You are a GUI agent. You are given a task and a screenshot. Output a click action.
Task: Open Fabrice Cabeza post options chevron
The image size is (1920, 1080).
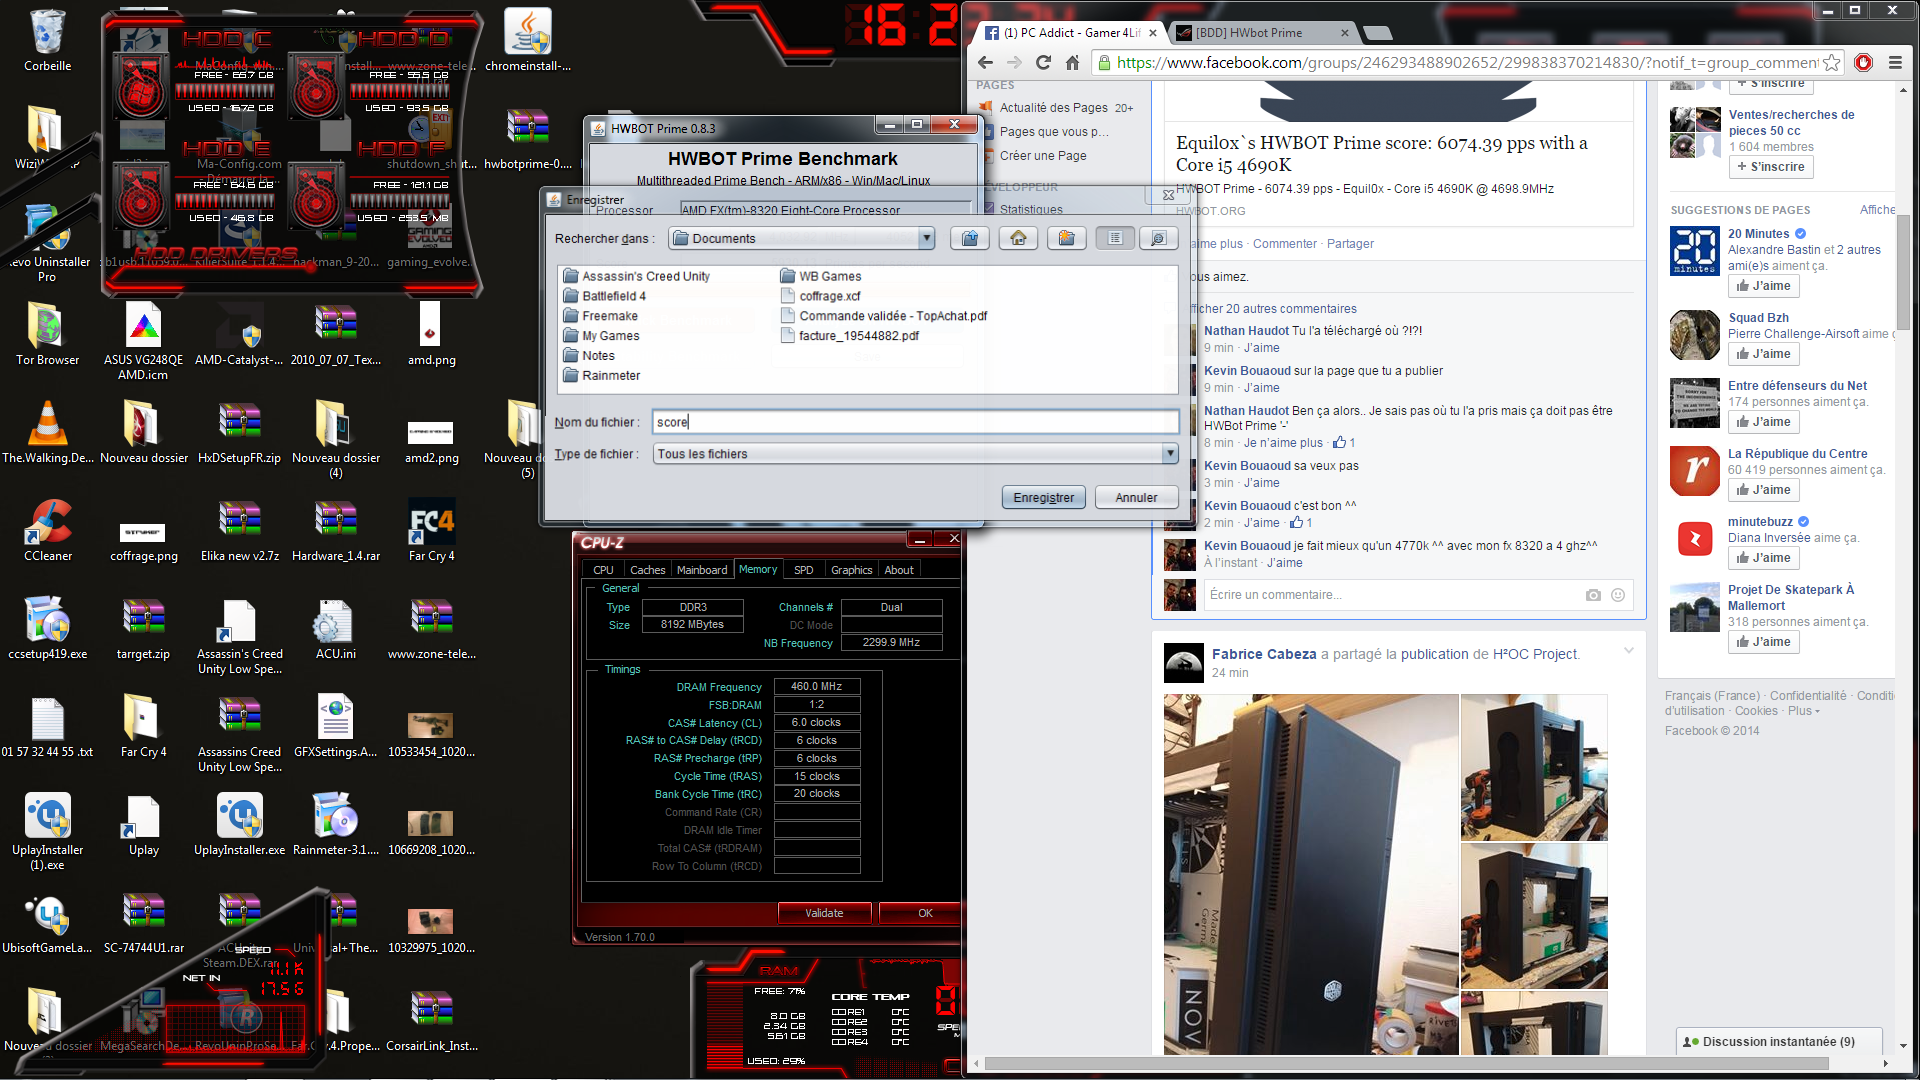pyautogui.click(x=1628, y=651)
